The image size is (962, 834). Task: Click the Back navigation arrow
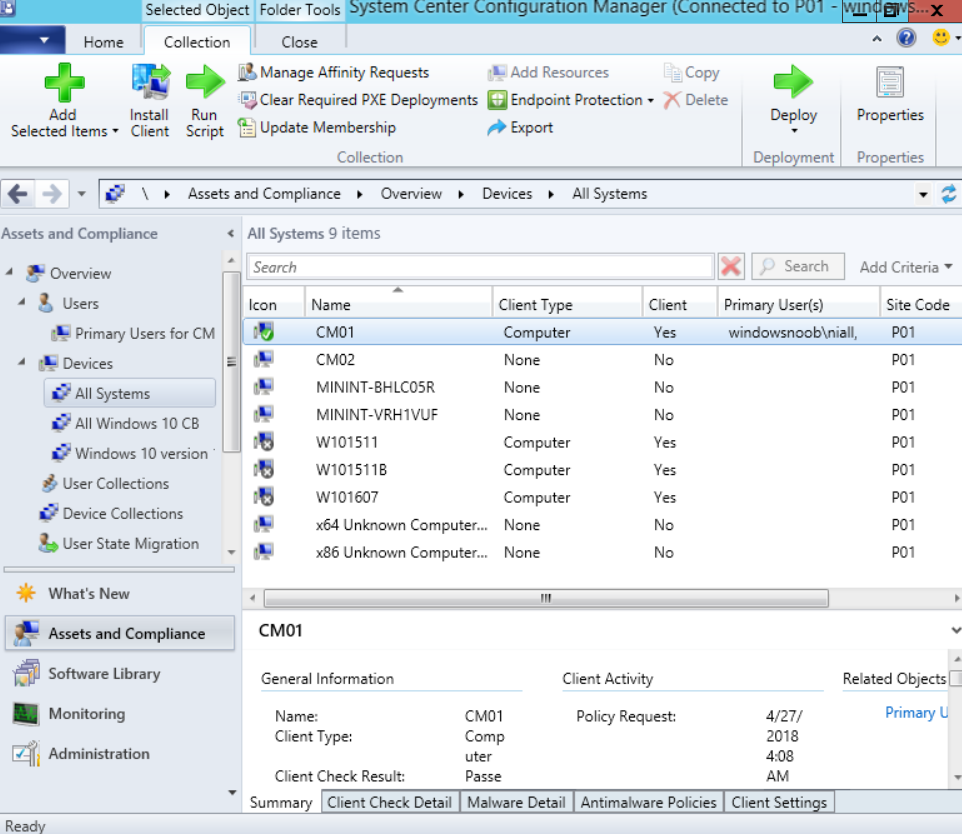[18, 195]
